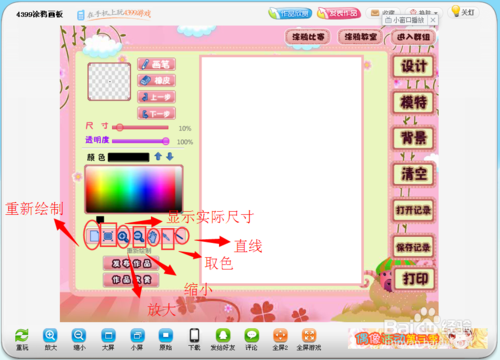Click the 透明度 opacity slider handle

[166, 141]
